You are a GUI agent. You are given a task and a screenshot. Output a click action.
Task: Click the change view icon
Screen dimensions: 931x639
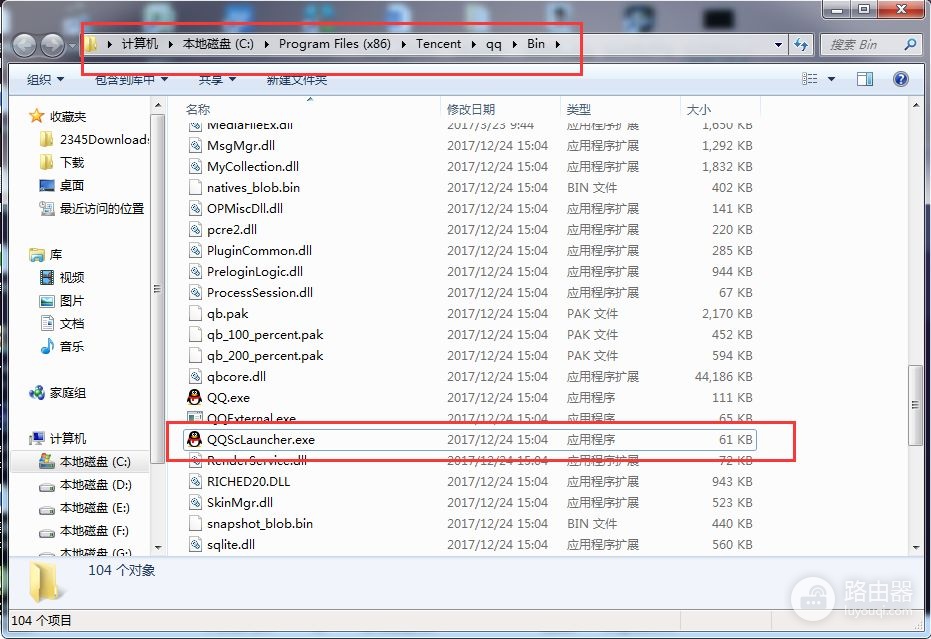point(809,79)
